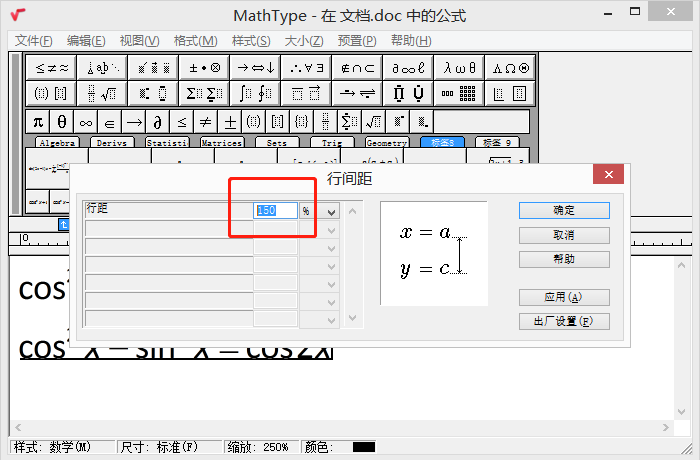This screenshot has width=700, height=460.
Task: Click the 缩放: 250% status bar entry
Action: [262, 447]
